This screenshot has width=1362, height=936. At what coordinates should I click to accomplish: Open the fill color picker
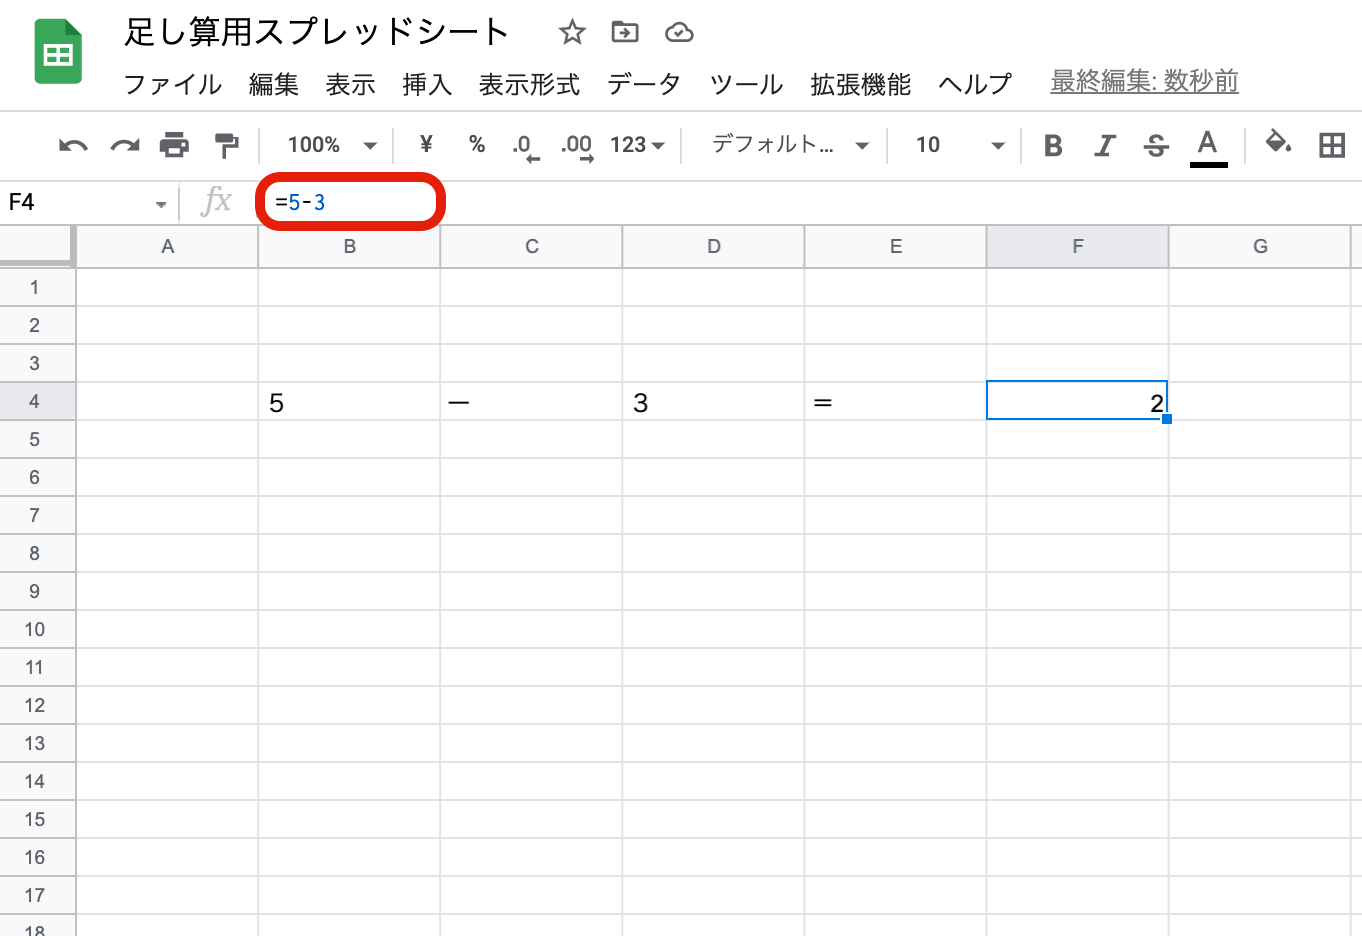pos(1278,143)
